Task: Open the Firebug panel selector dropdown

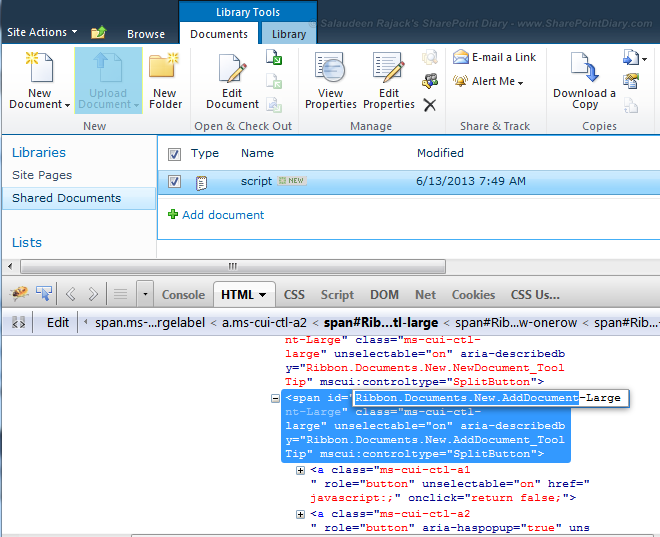Action: coord(145,294)
